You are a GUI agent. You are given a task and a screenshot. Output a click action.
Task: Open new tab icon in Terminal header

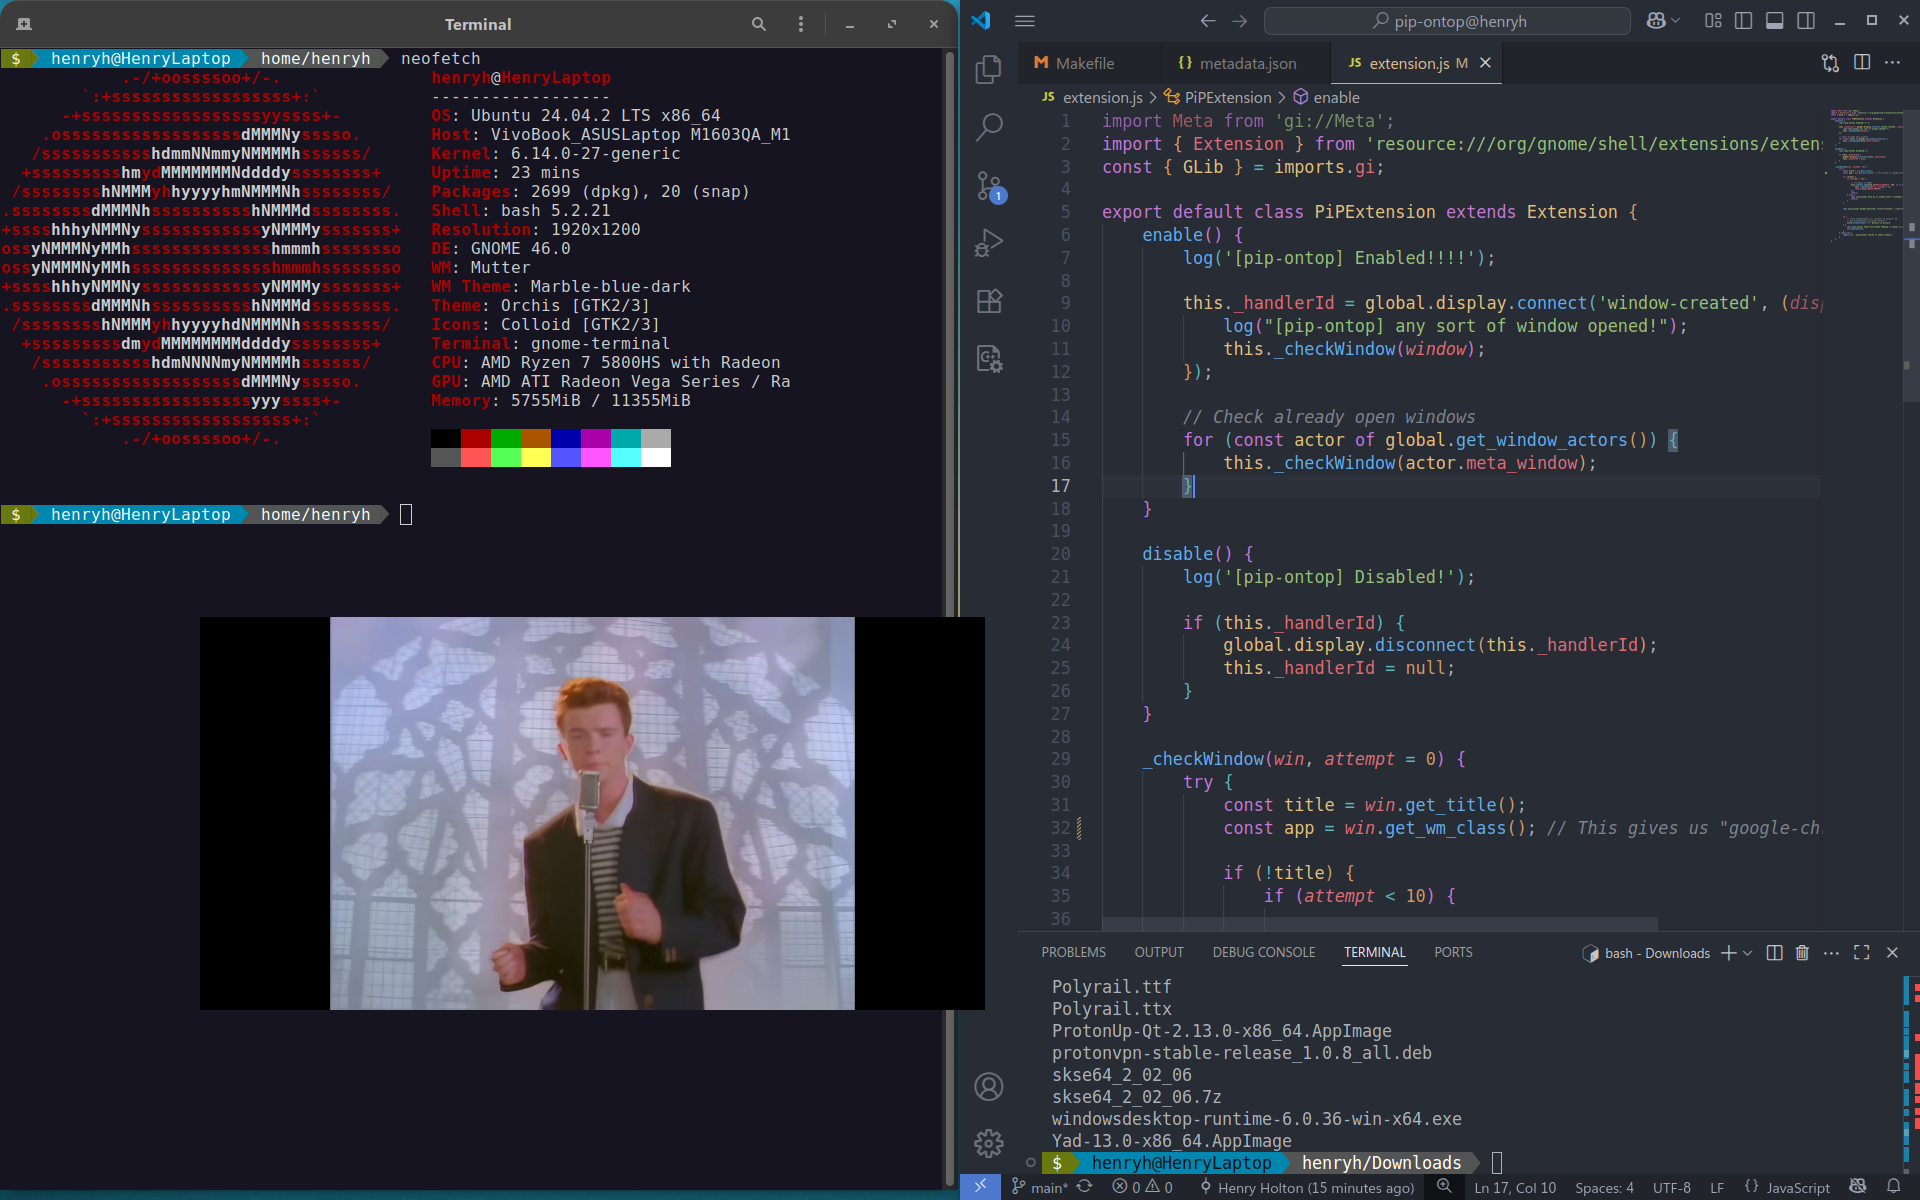point(24,24)
